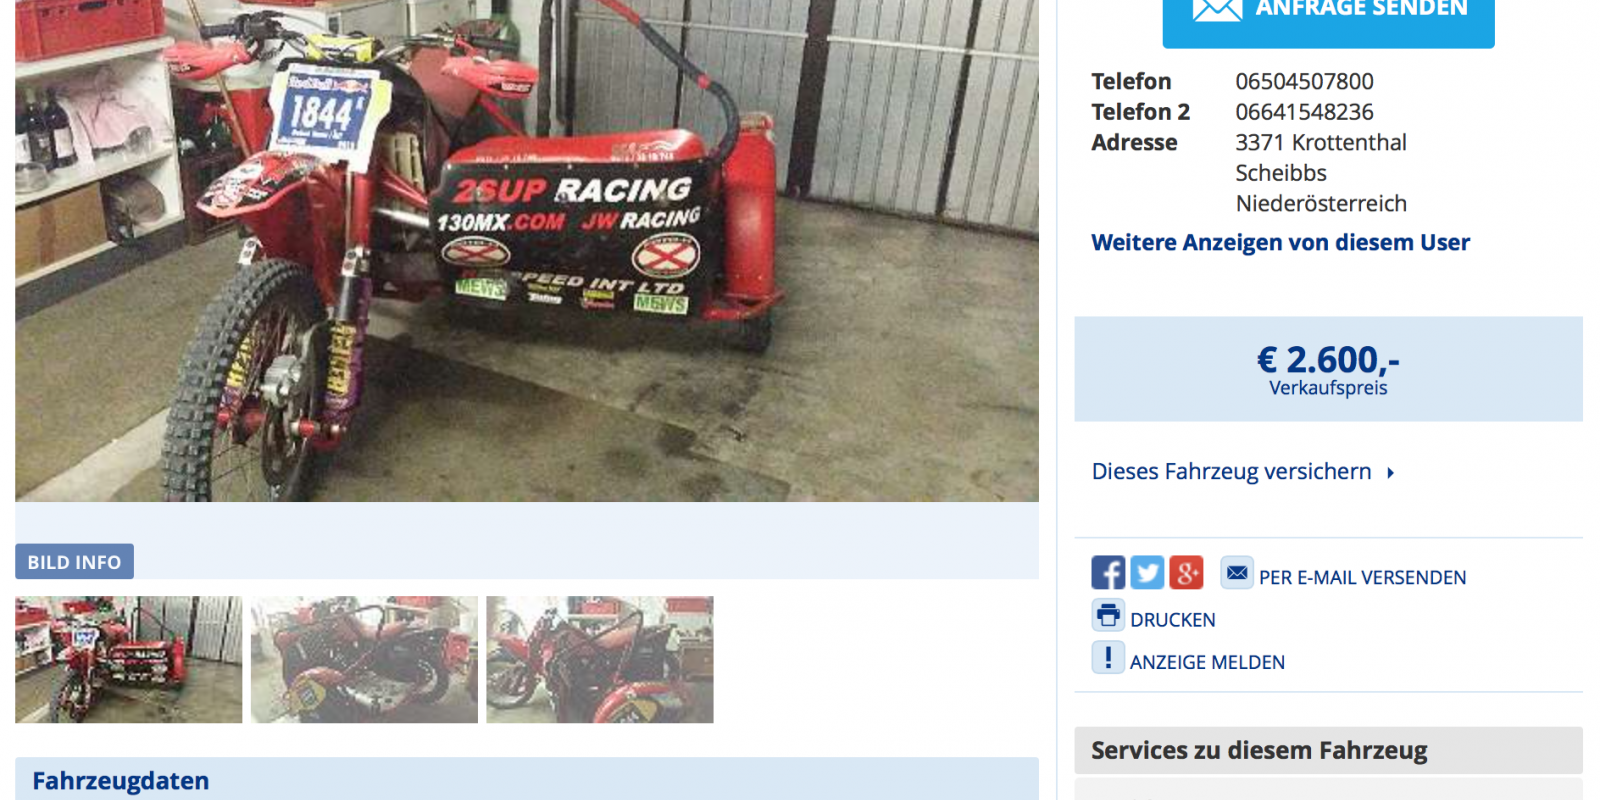Click the email envelope share icon

tap(1237, 573)
